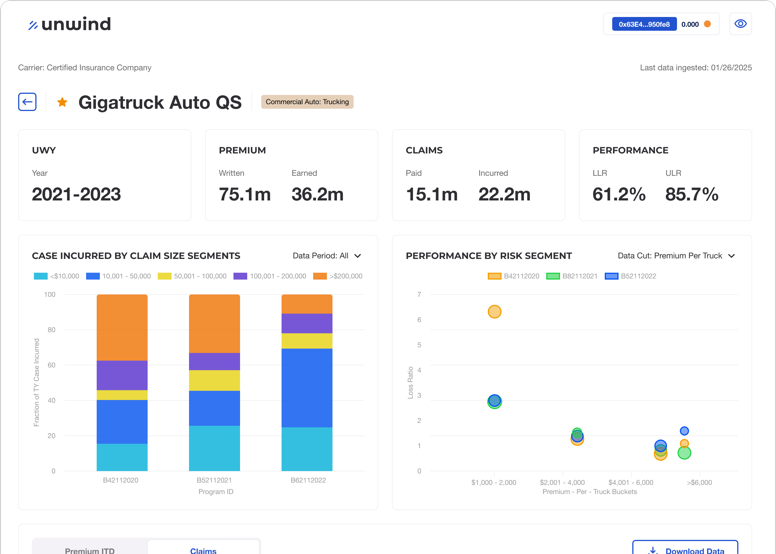Switch to the Claims tab
The width and height of the screenshot is (776, 554).
(203, 551)
